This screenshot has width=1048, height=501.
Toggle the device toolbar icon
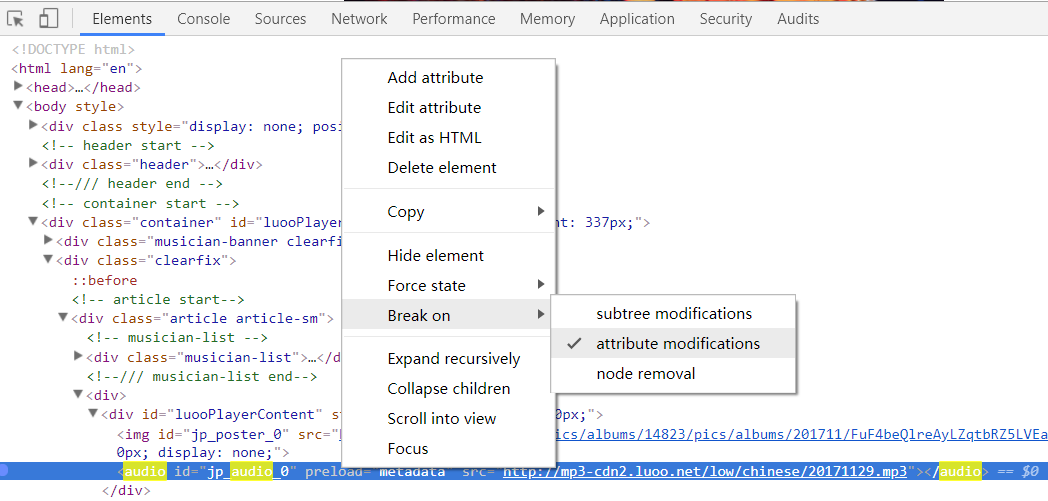(49, 19)
